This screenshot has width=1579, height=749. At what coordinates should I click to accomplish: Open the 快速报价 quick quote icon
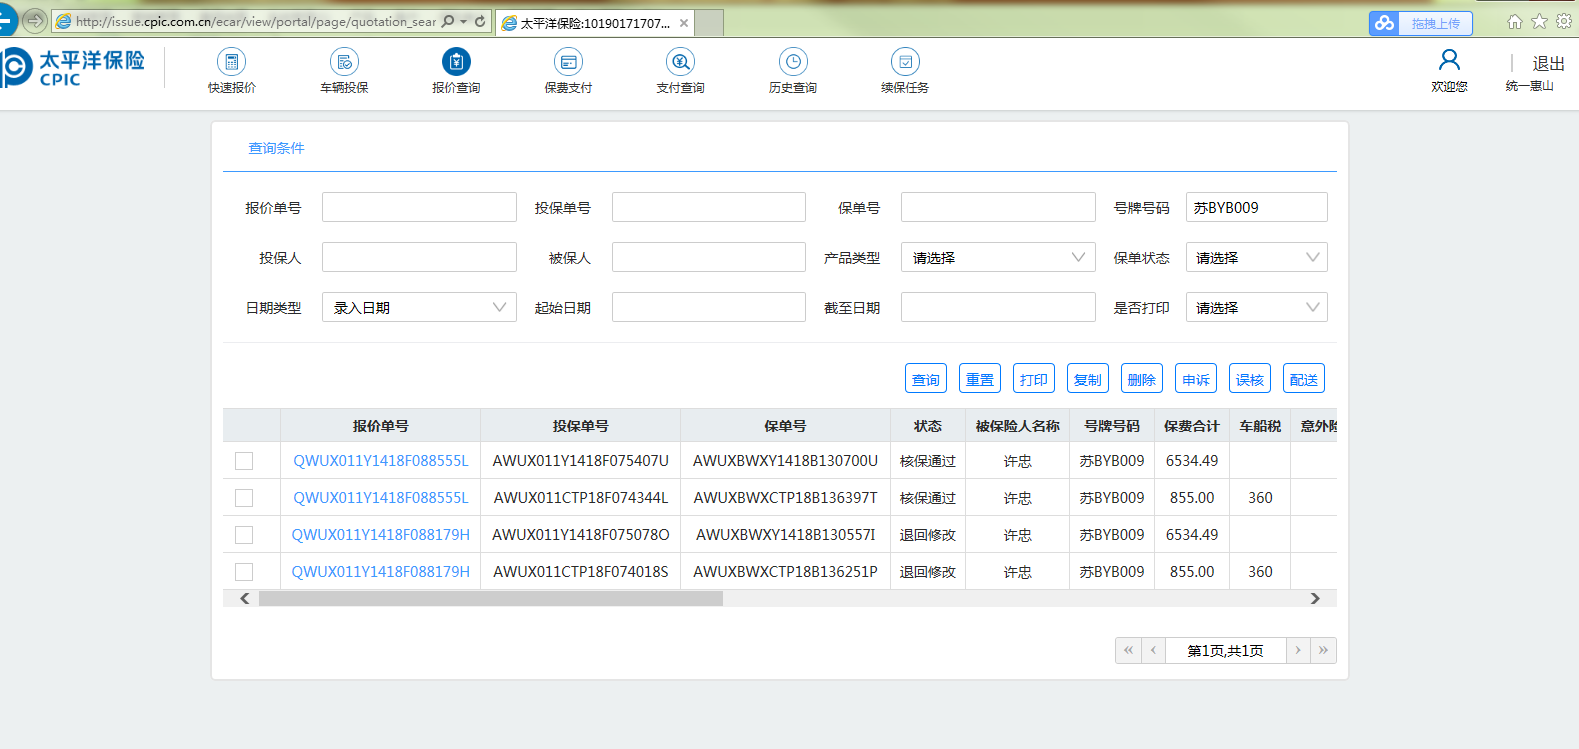231,63
